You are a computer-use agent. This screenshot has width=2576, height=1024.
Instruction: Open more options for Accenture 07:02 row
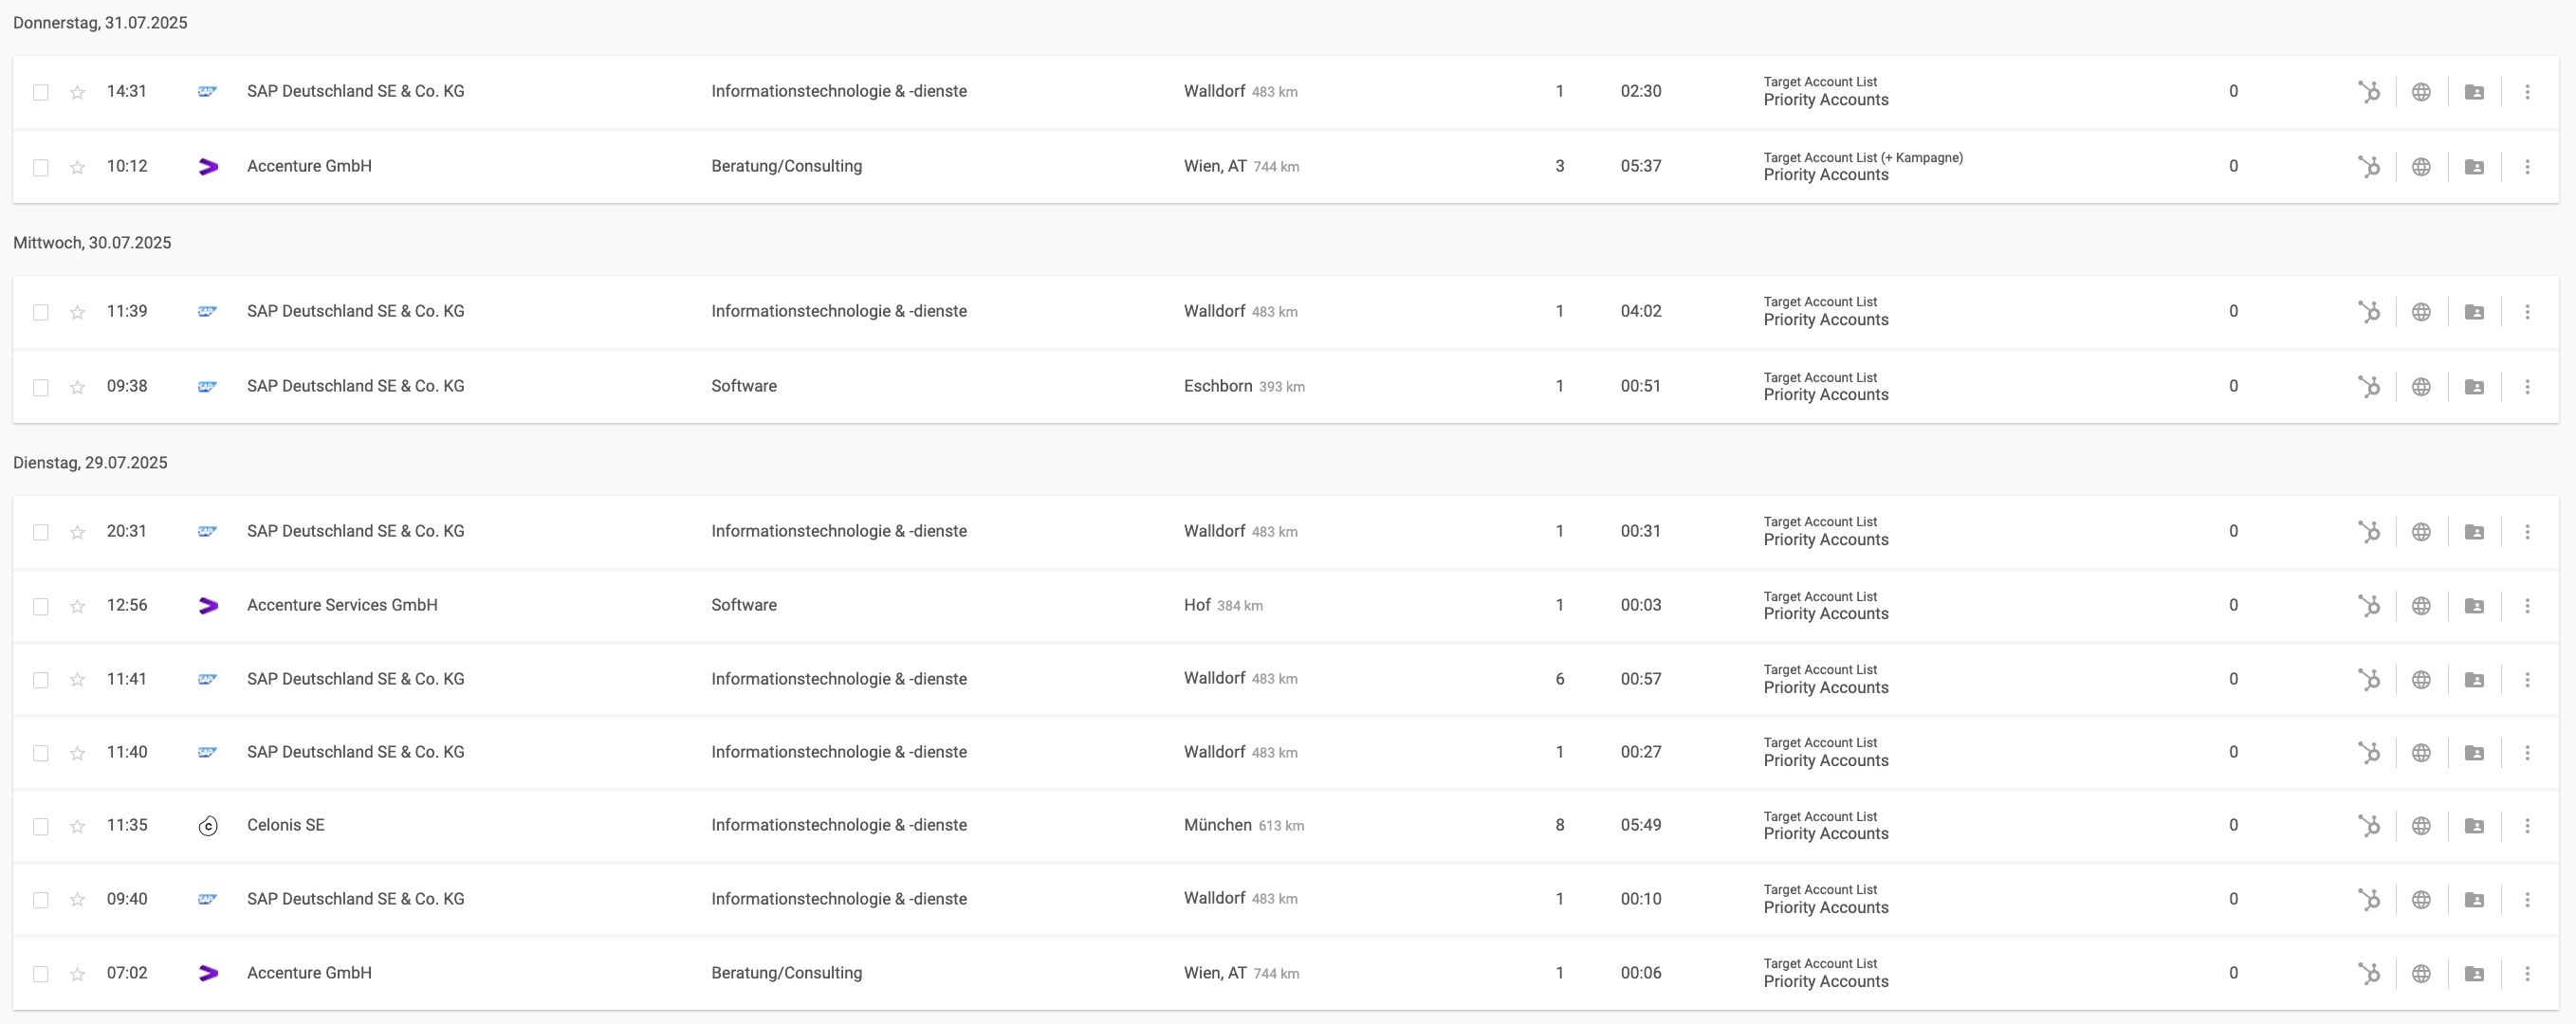tap(2527, 974)
